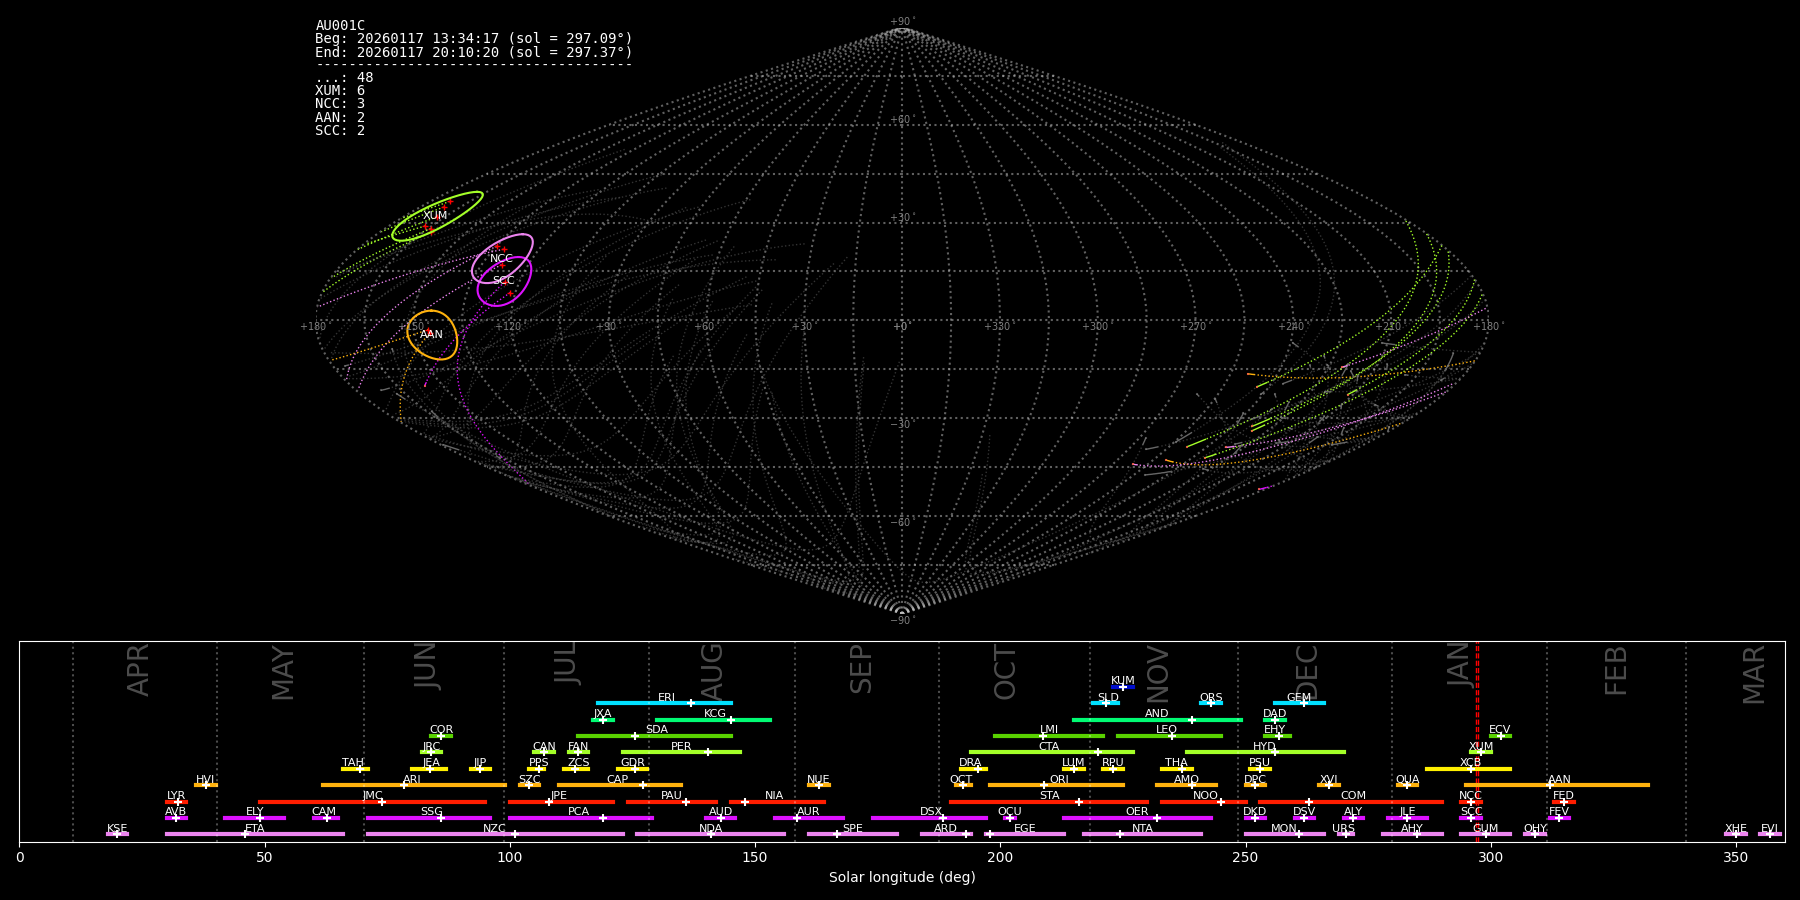This screenshot has height=900, width=1800.
Task: Select the 300 tick label on the axis
Action: click(x=1490, y=858)
